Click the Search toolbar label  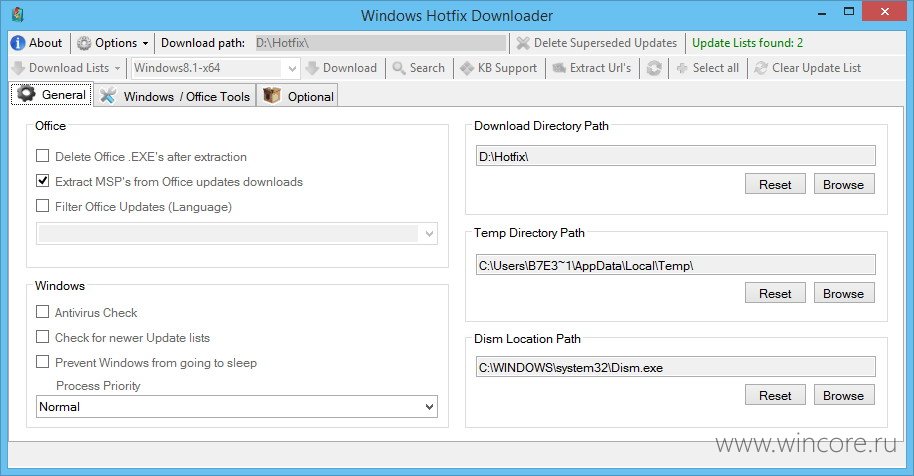[427, 68]
